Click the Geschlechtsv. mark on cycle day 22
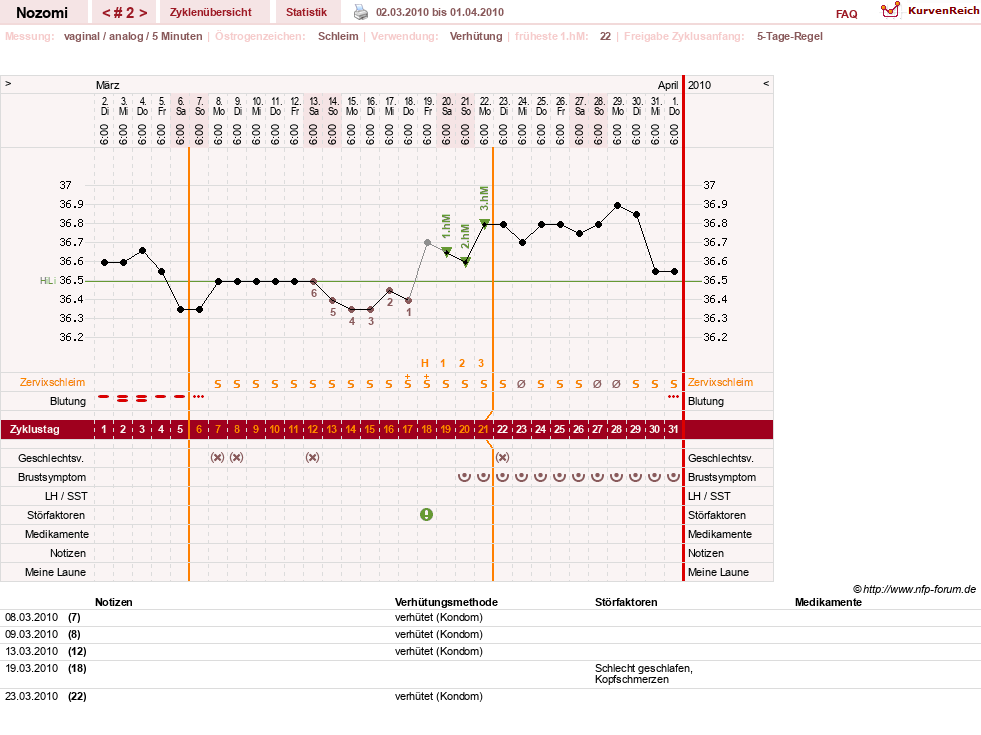 point(502,457)
